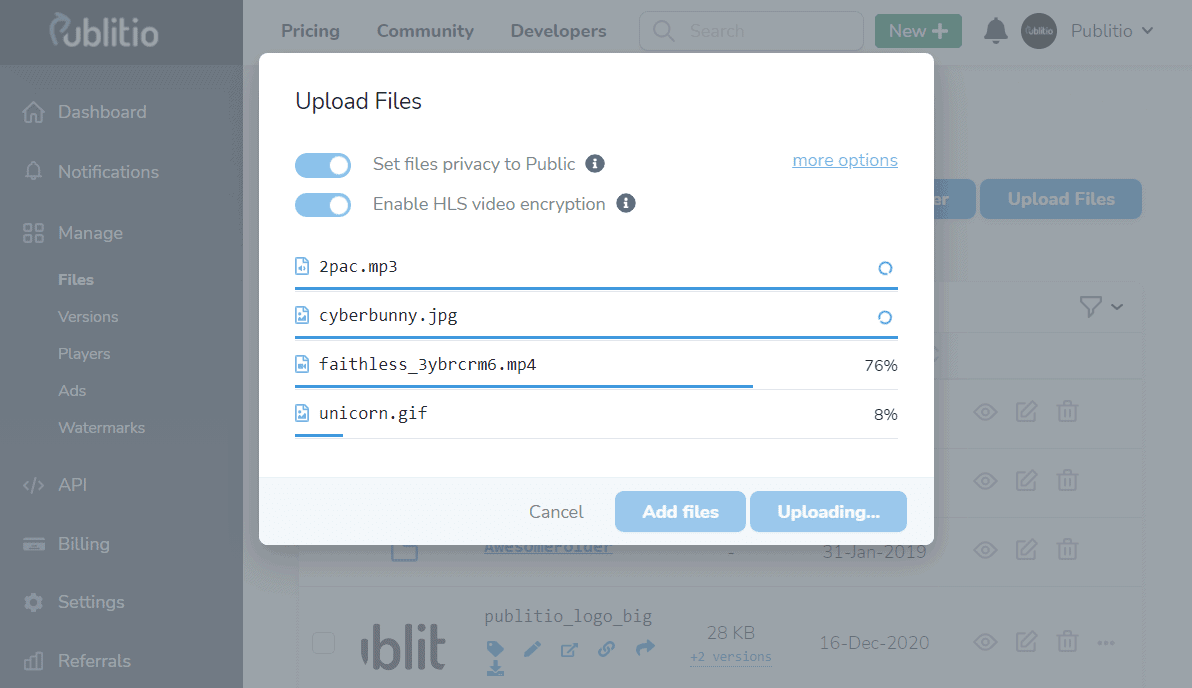Viewport: 1192px width, 688px height.
Task: Click the download icon under publitio_logo_big
Action: pos(495,668)
